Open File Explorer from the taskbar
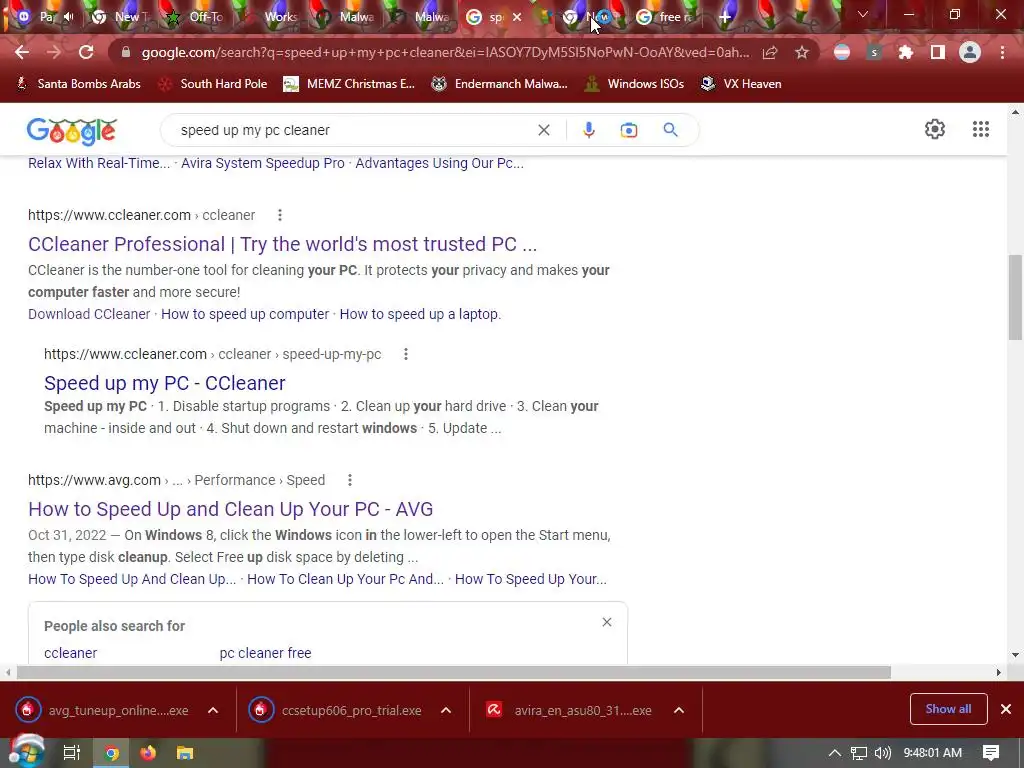The height and width of the screenshot is (768, 1024). click(x=185, y=753)
